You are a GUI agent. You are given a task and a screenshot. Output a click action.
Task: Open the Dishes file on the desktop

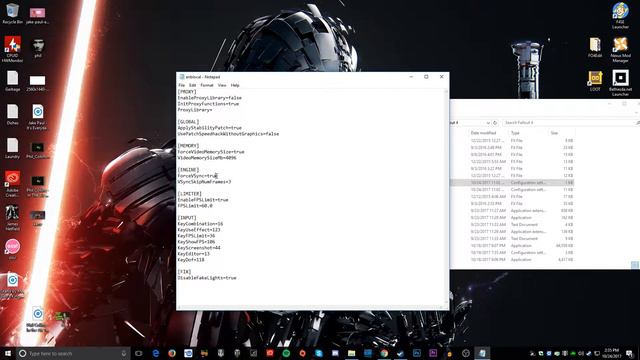pos(12,114)
